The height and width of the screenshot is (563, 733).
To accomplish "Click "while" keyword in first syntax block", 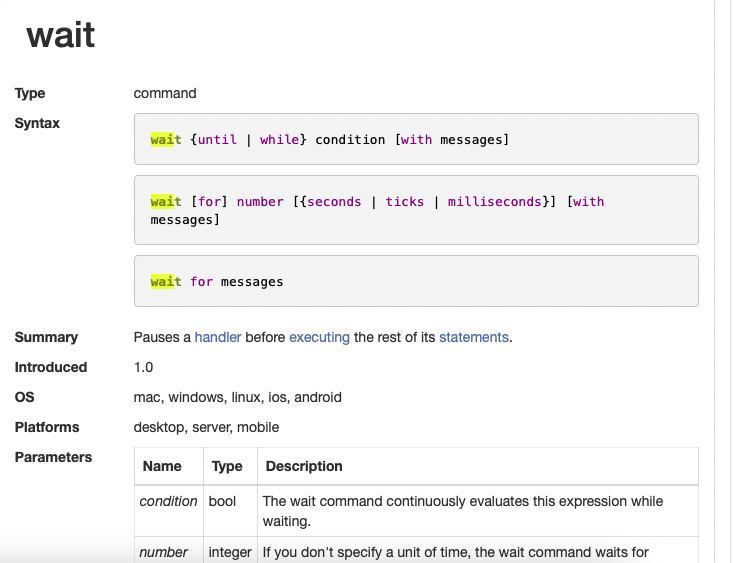I will point(279,140).
